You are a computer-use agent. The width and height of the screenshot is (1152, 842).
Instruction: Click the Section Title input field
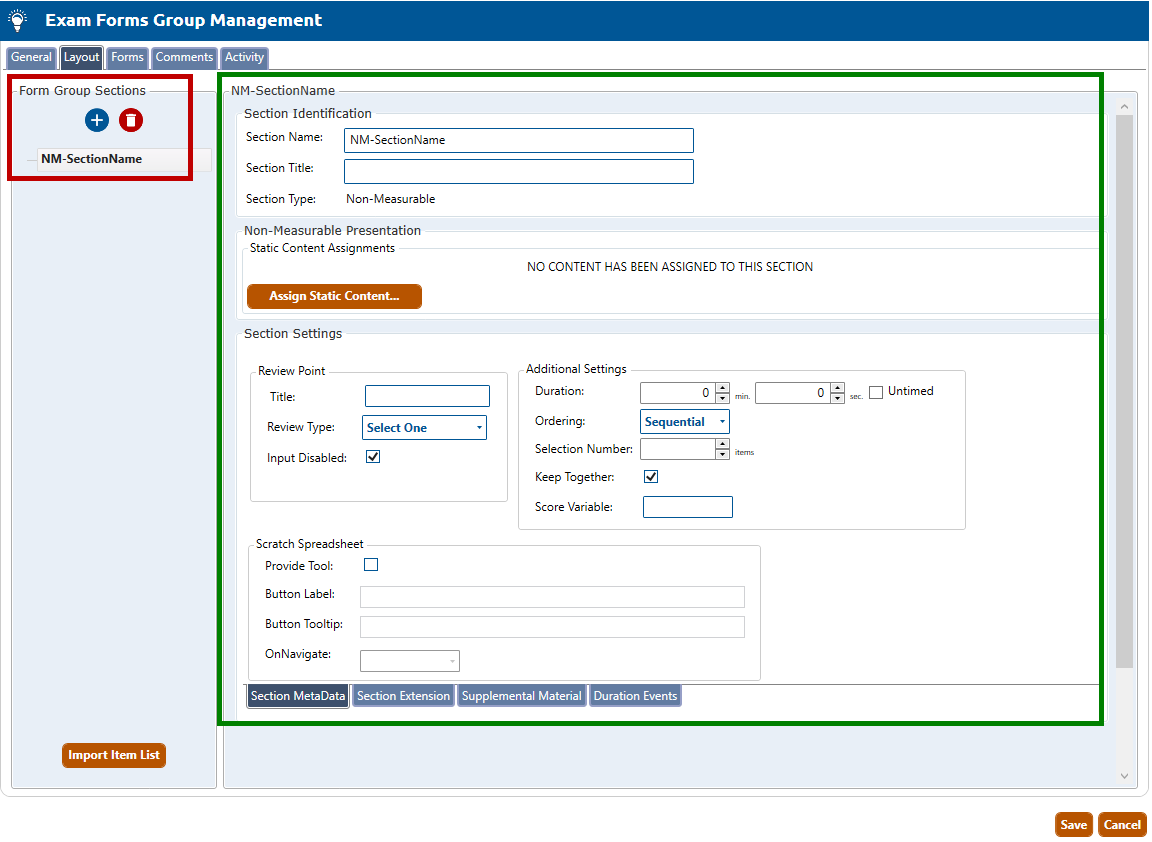pyautogui.click(x=518, y=172)
